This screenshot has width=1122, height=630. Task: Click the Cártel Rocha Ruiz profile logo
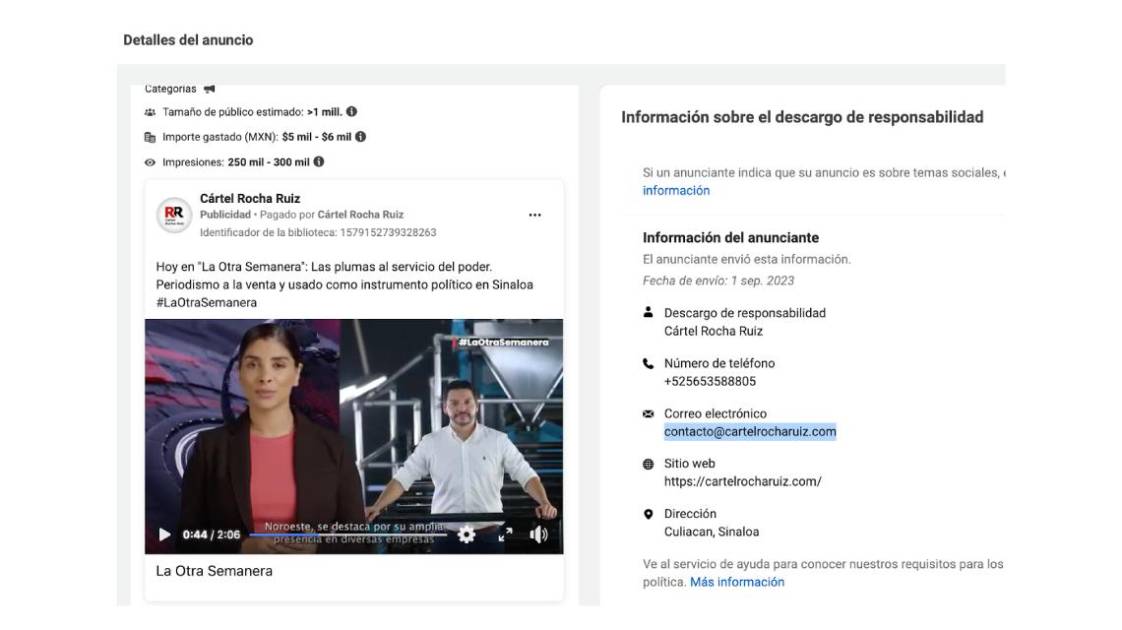coord(174,215)
